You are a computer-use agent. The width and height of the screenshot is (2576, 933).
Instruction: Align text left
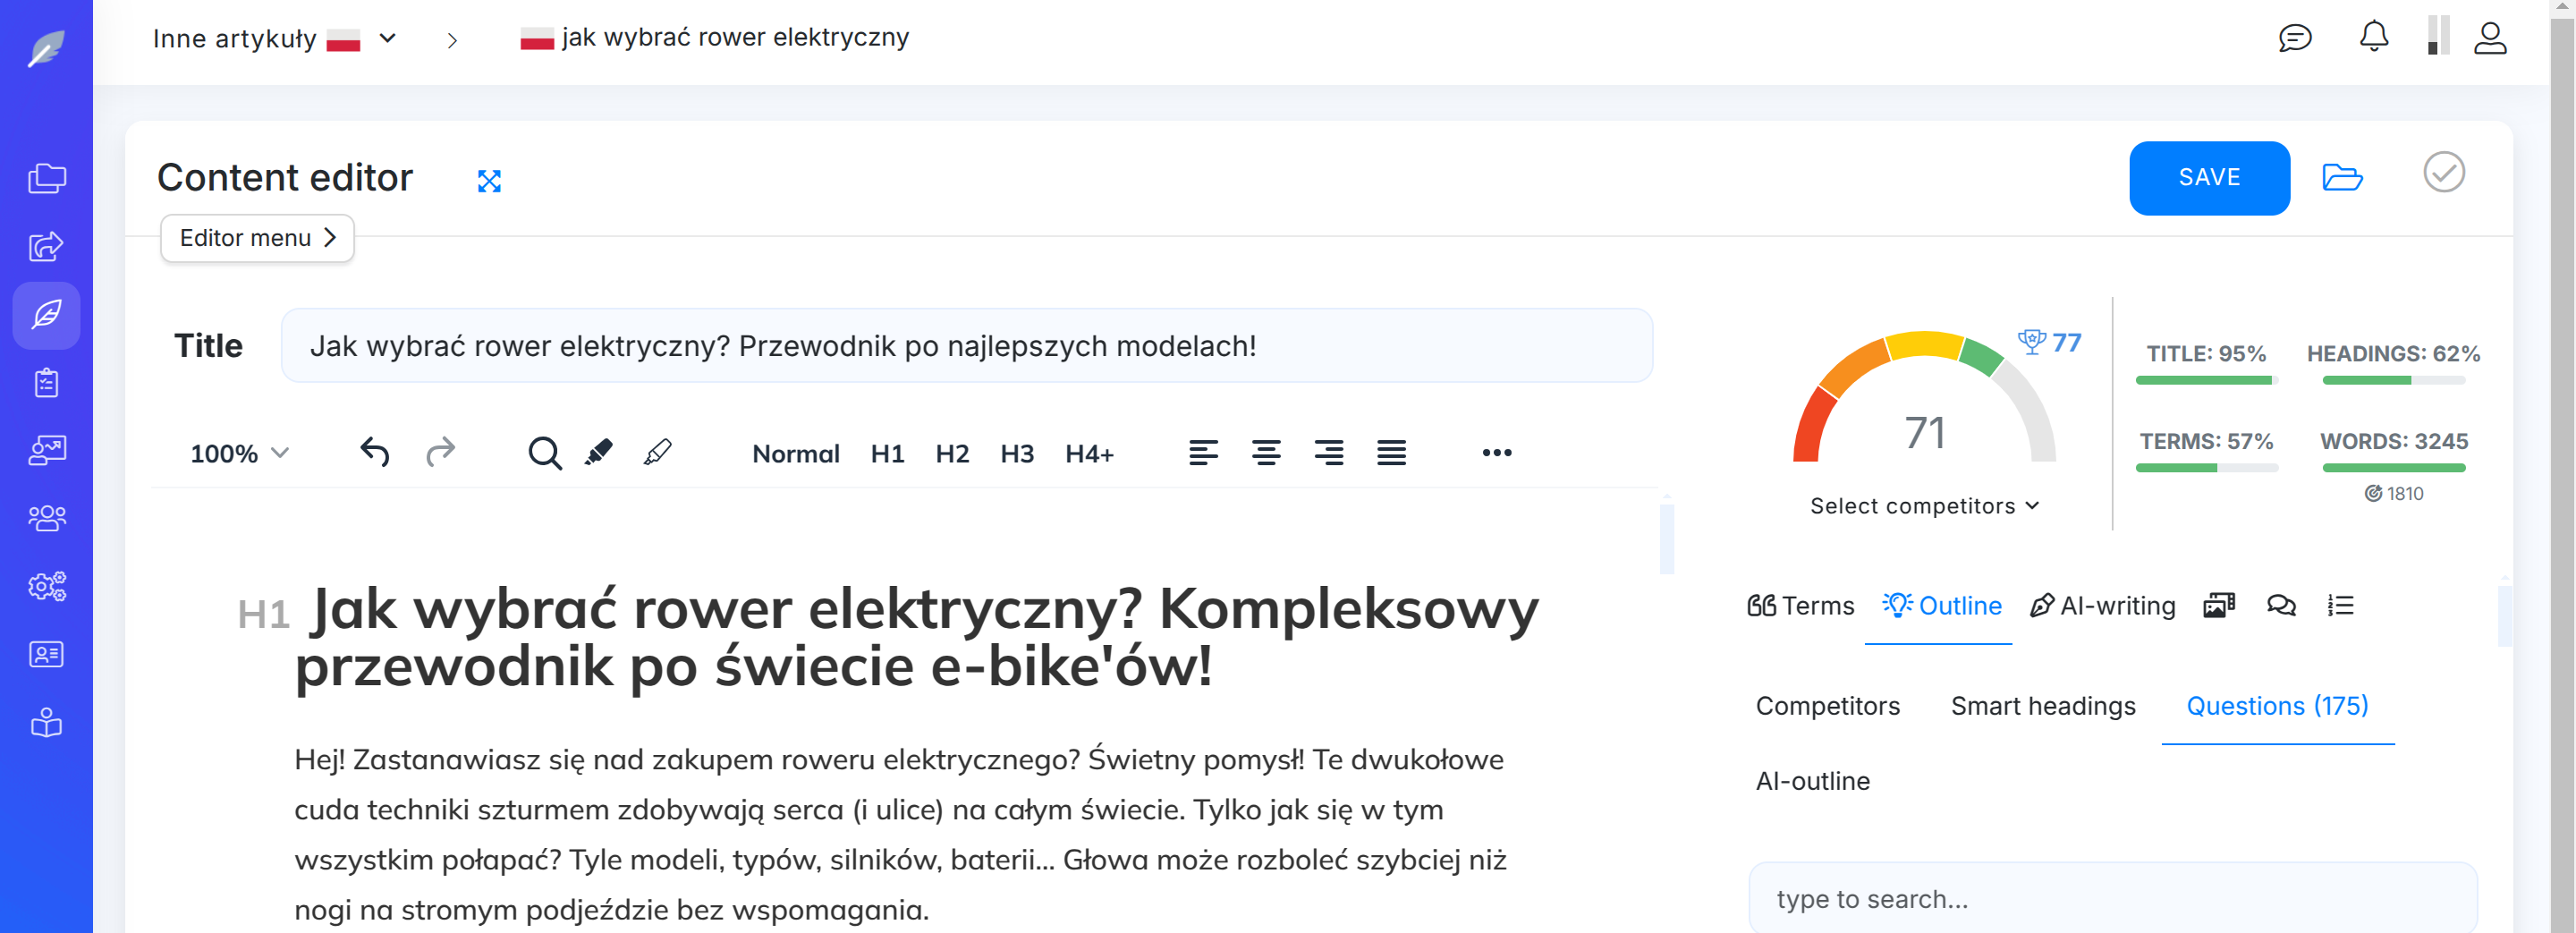(x=1203, y=453)
